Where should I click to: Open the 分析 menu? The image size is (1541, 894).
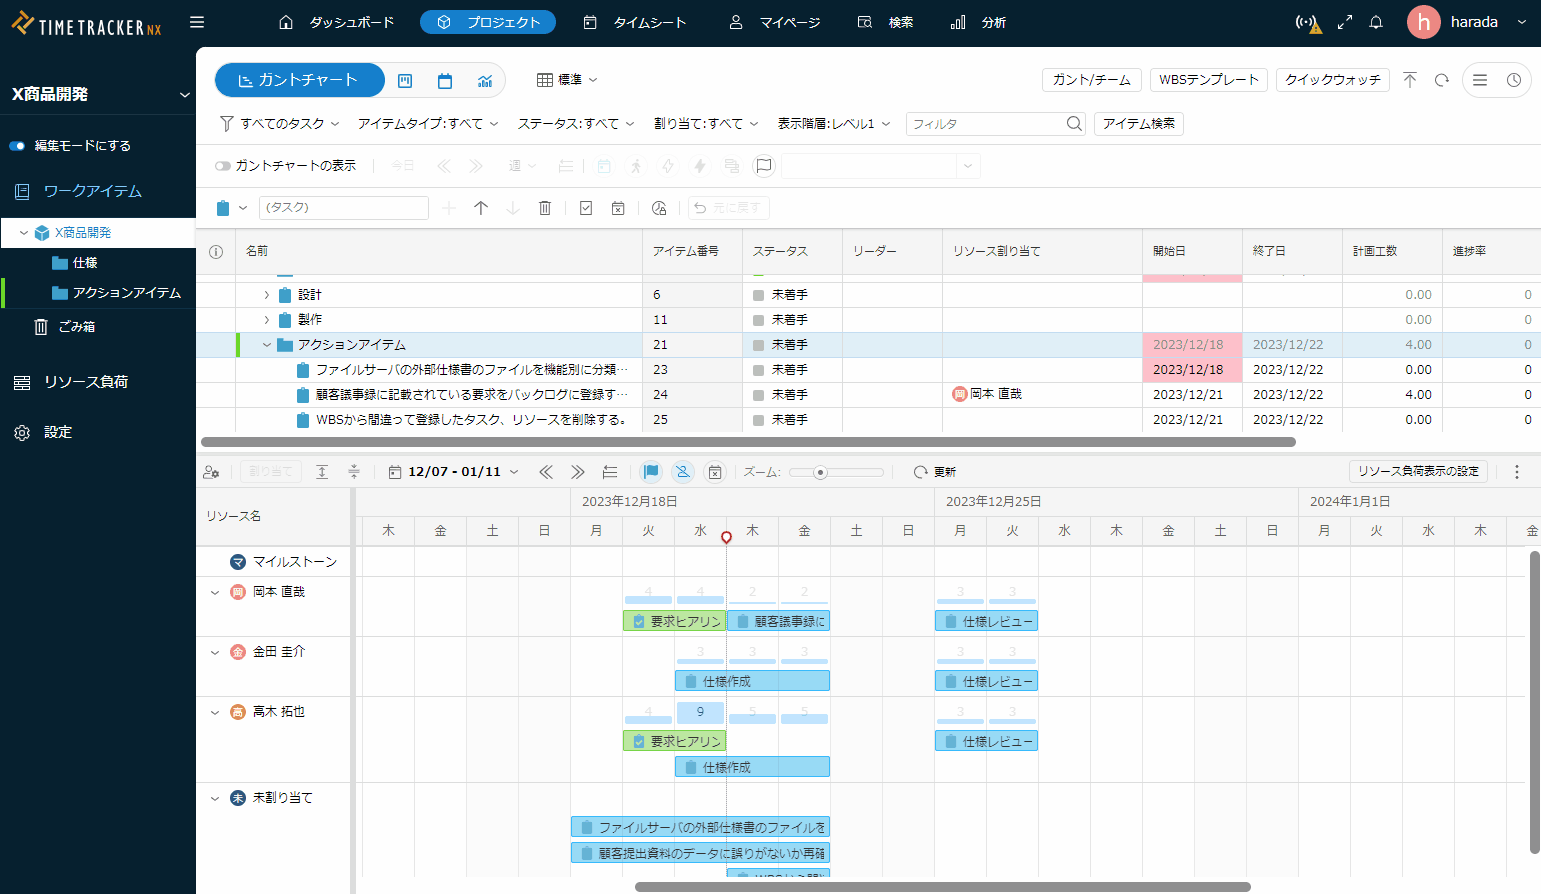click(978, 22)
